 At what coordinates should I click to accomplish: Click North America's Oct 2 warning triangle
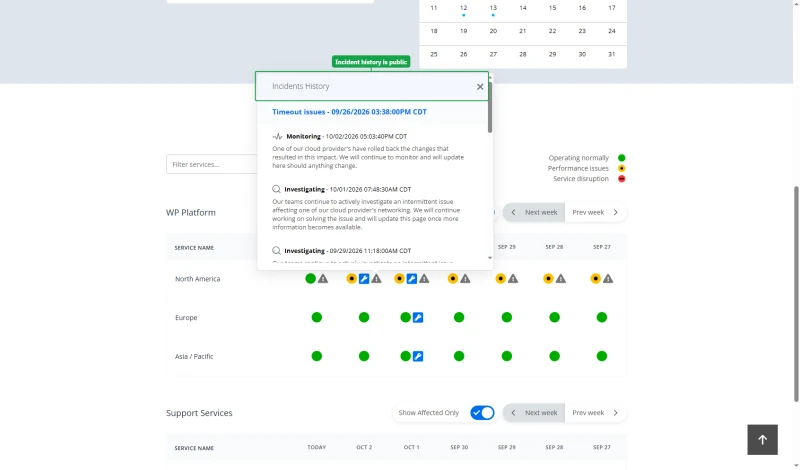click(x=376, y=279)
